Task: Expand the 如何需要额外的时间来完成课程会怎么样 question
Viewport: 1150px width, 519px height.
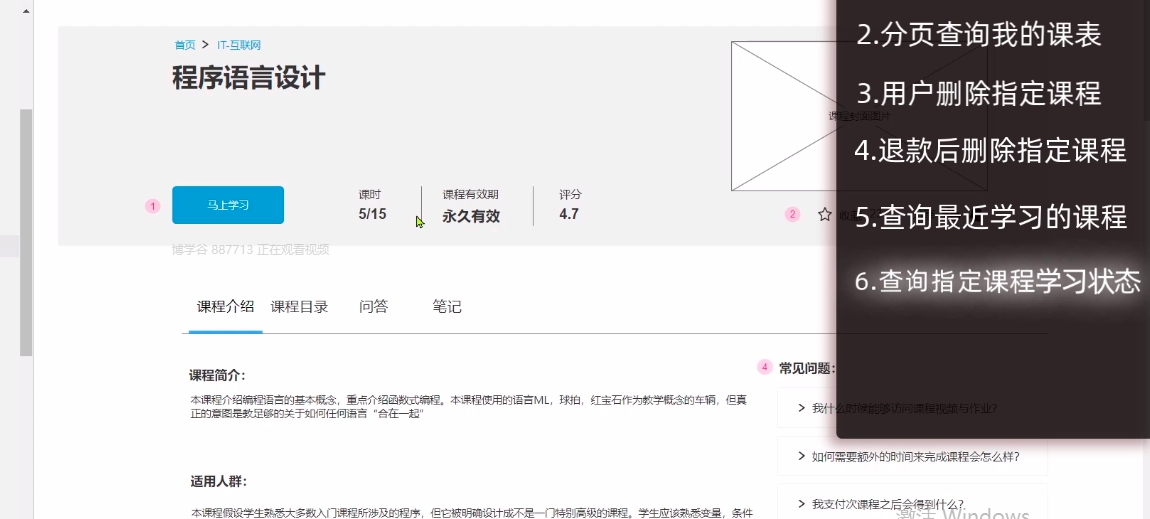Action: [912, 456]
